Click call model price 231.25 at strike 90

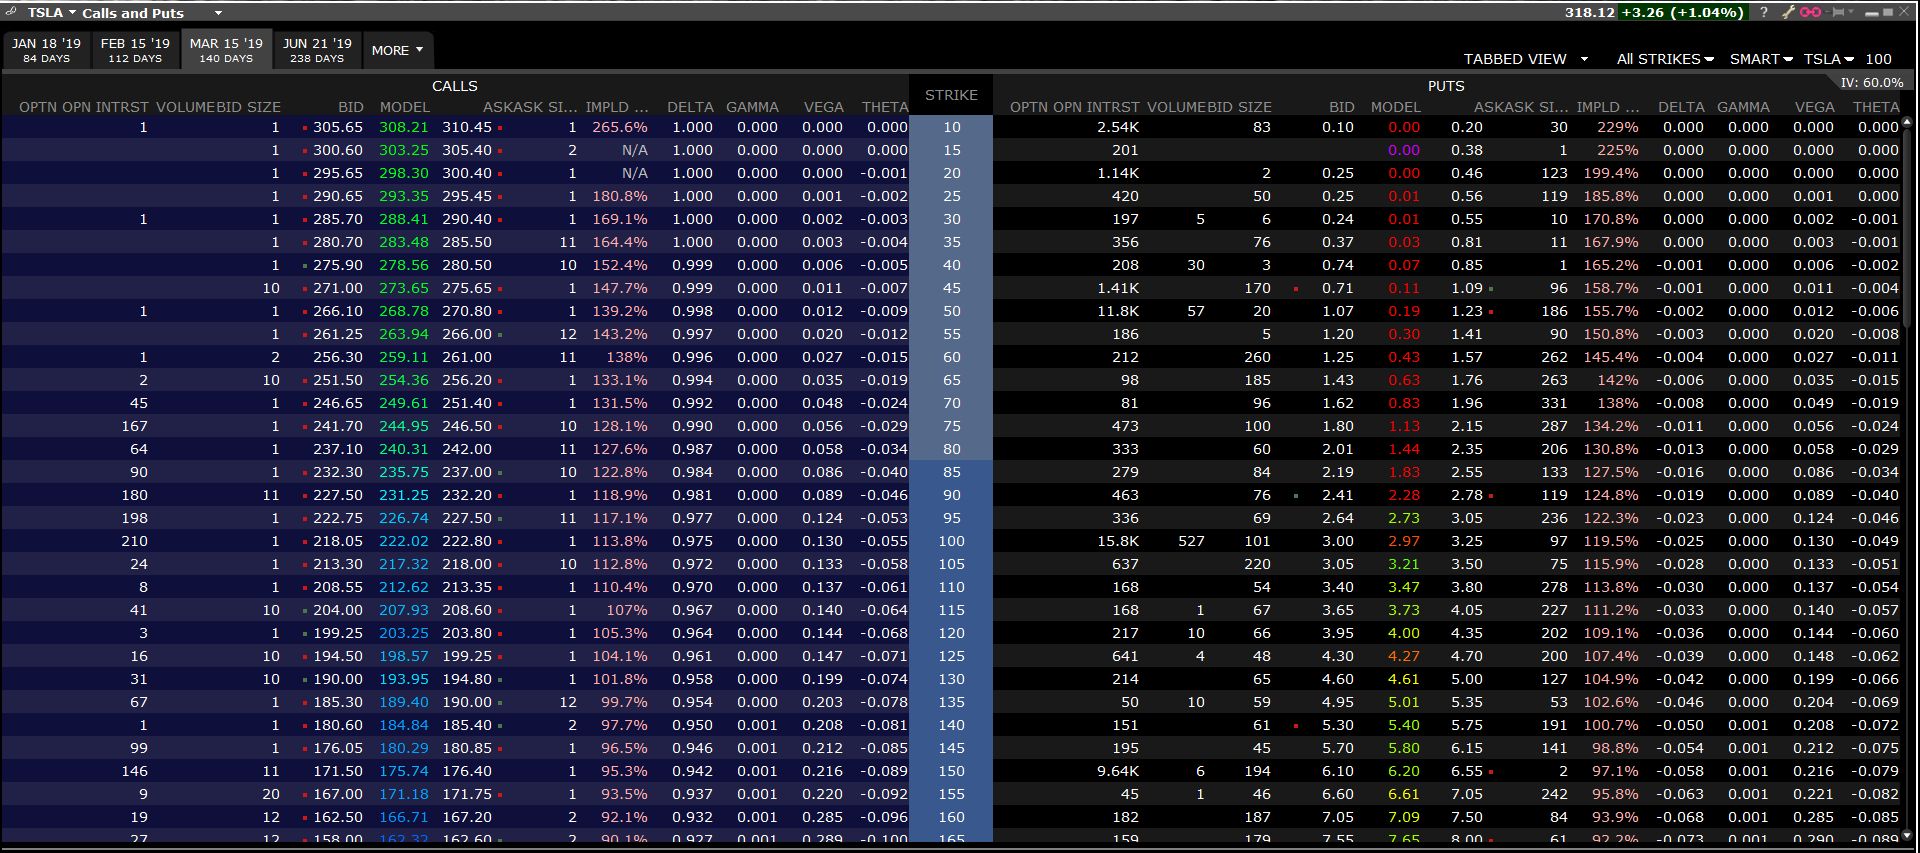pos(404,495)
